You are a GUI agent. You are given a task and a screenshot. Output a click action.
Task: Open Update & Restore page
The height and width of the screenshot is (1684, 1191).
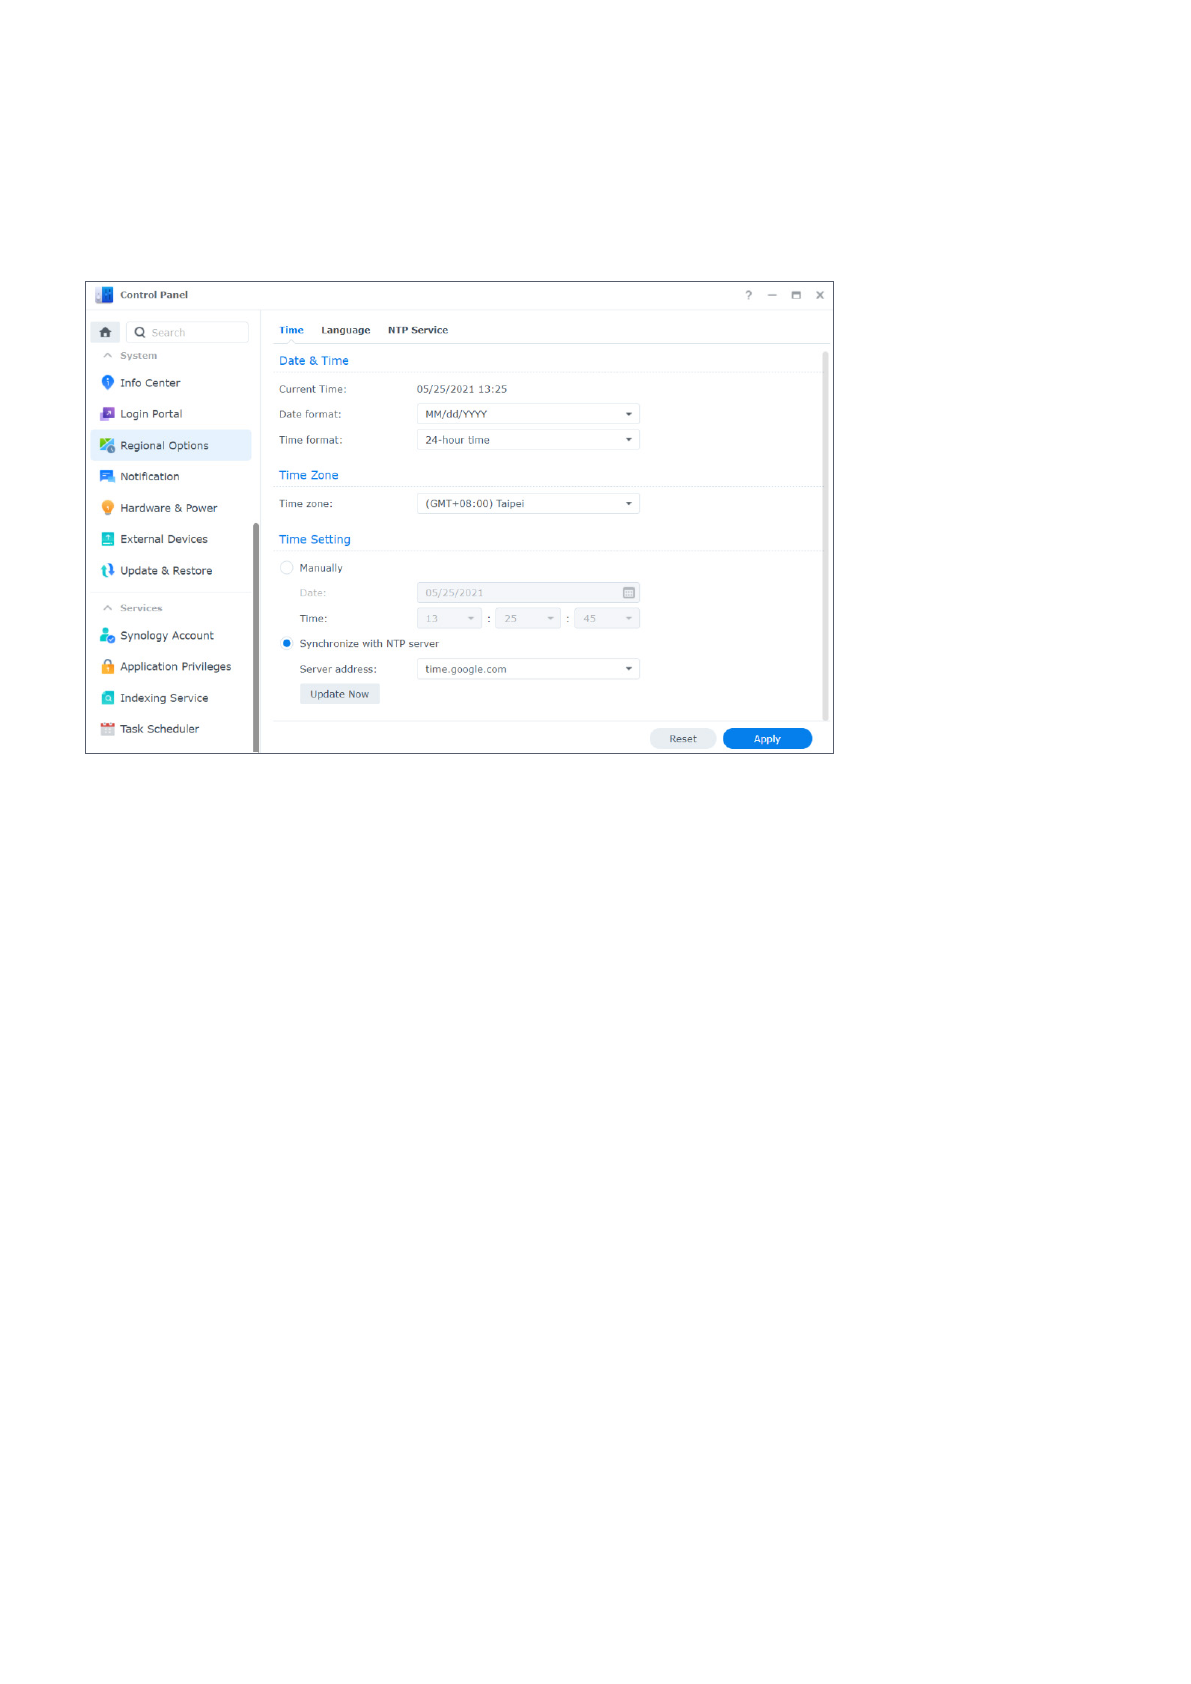pyautogui.click(x=166, y=571)
